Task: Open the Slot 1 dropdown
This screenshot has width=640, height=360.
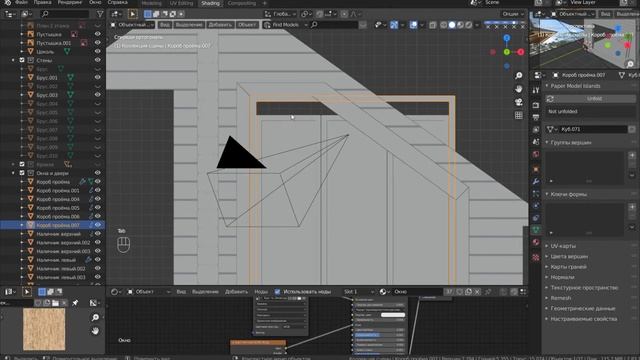Action: click(358, 292)
